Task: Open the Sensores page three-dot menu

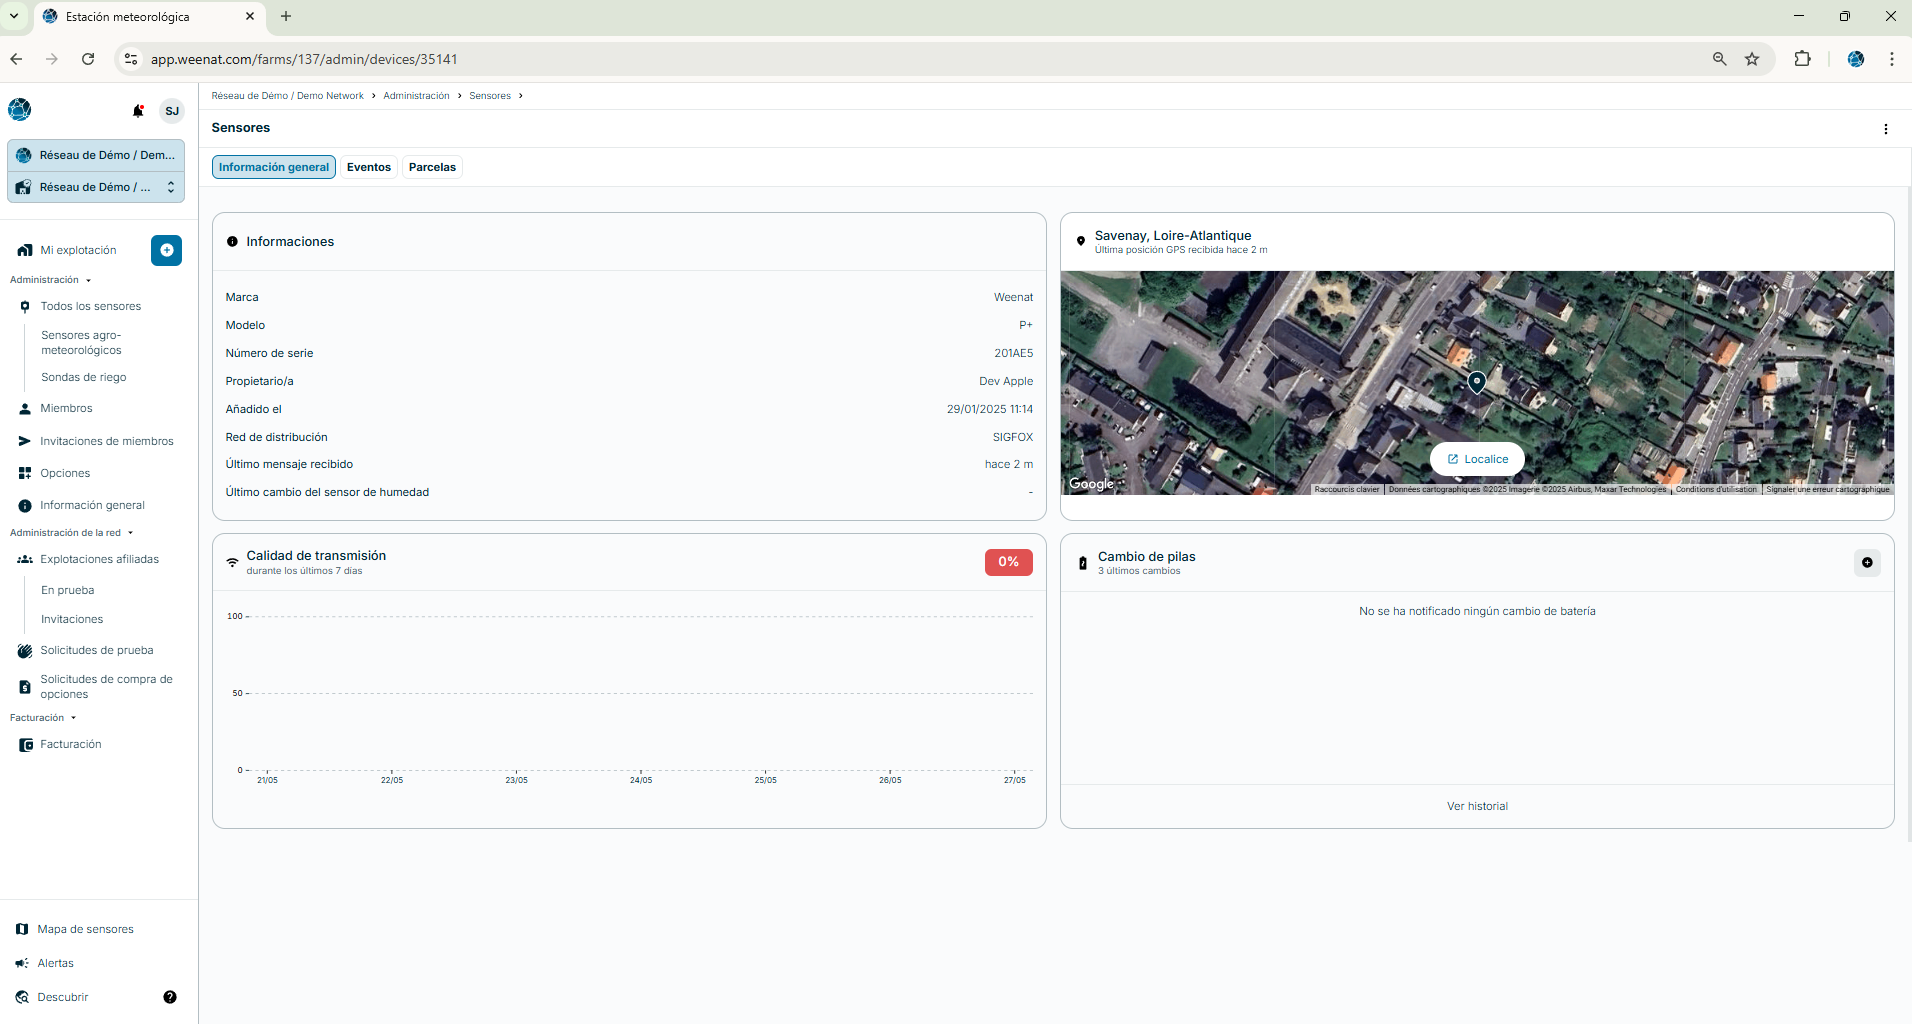Action: [x=1886, y=129]
